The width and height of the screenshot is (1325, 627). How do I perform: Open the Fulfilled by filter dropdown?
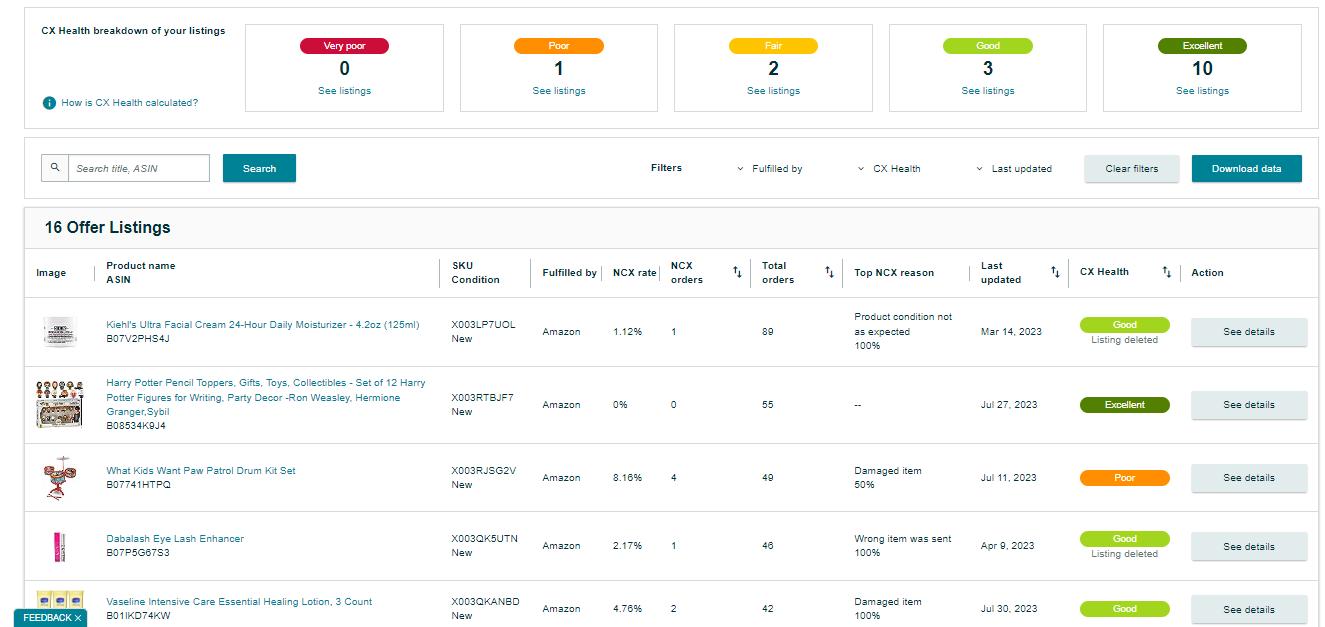(x=770, y=169)
